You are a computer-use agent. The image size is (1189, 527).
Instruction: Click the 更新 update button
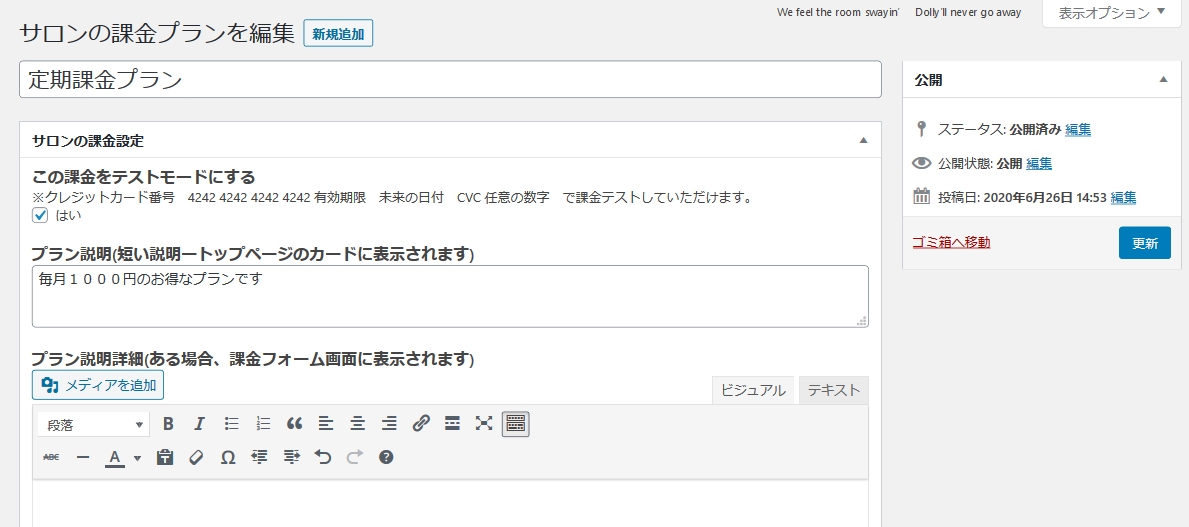[1144, 243]
